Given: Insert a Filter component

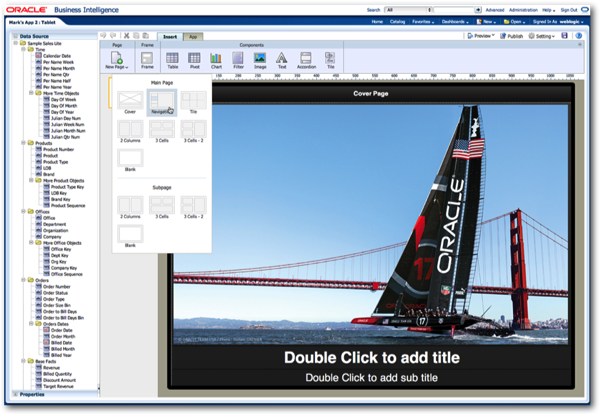Looking at the screenshot, I should tap(238, 60).
